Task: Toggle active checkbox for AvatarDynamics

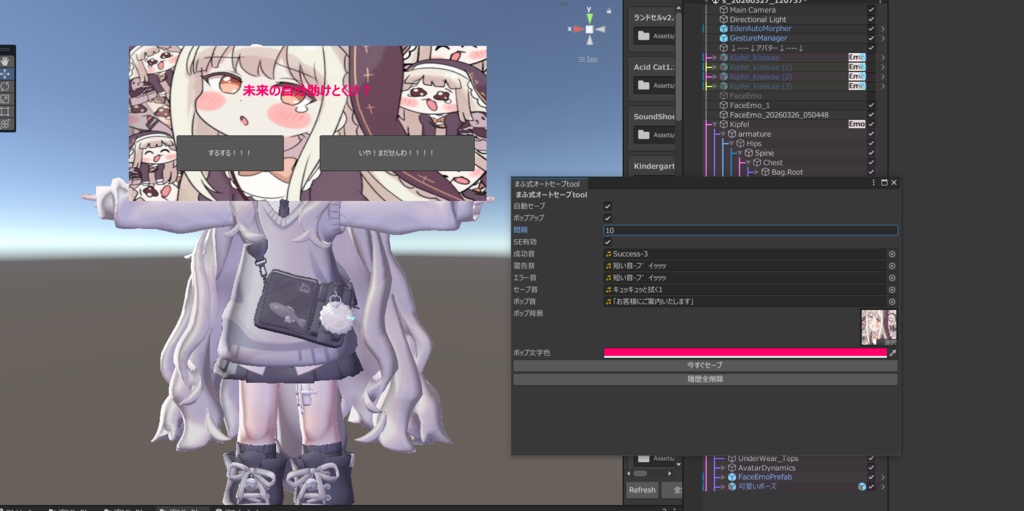Action: click(x=871, y=468)
